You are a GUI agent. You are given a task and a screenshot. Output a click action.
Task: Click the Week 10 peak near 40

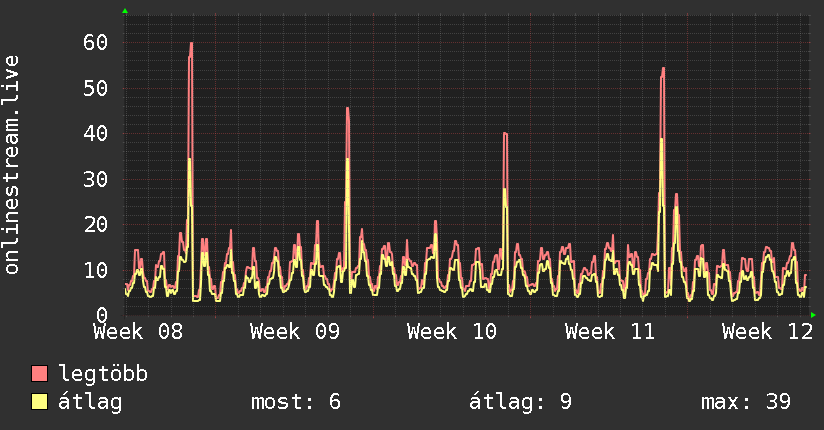[505, 134]
